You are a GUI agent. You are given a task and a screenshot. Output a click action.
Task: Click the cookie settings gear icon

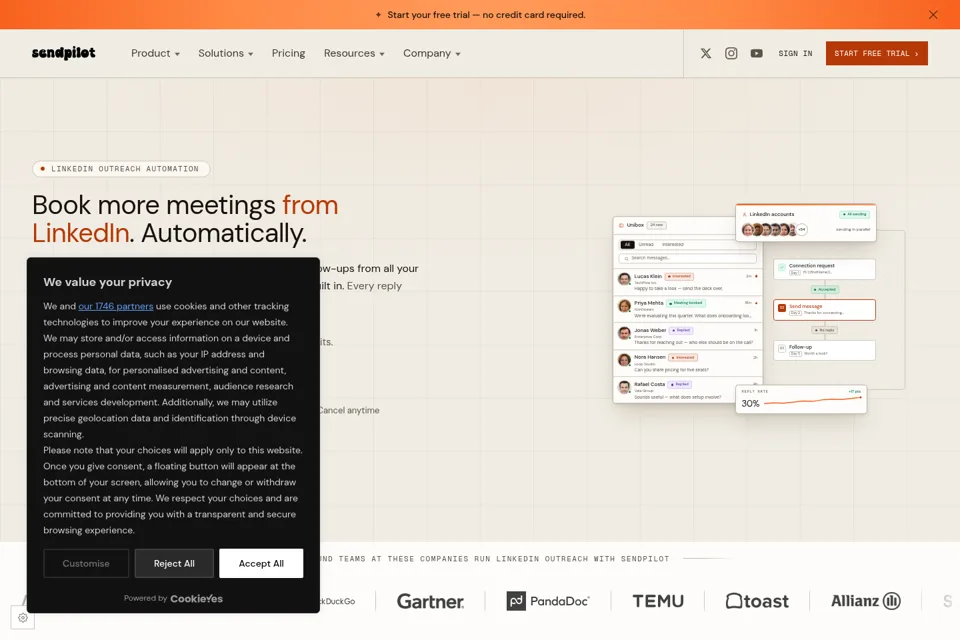(x=23, y=617)
